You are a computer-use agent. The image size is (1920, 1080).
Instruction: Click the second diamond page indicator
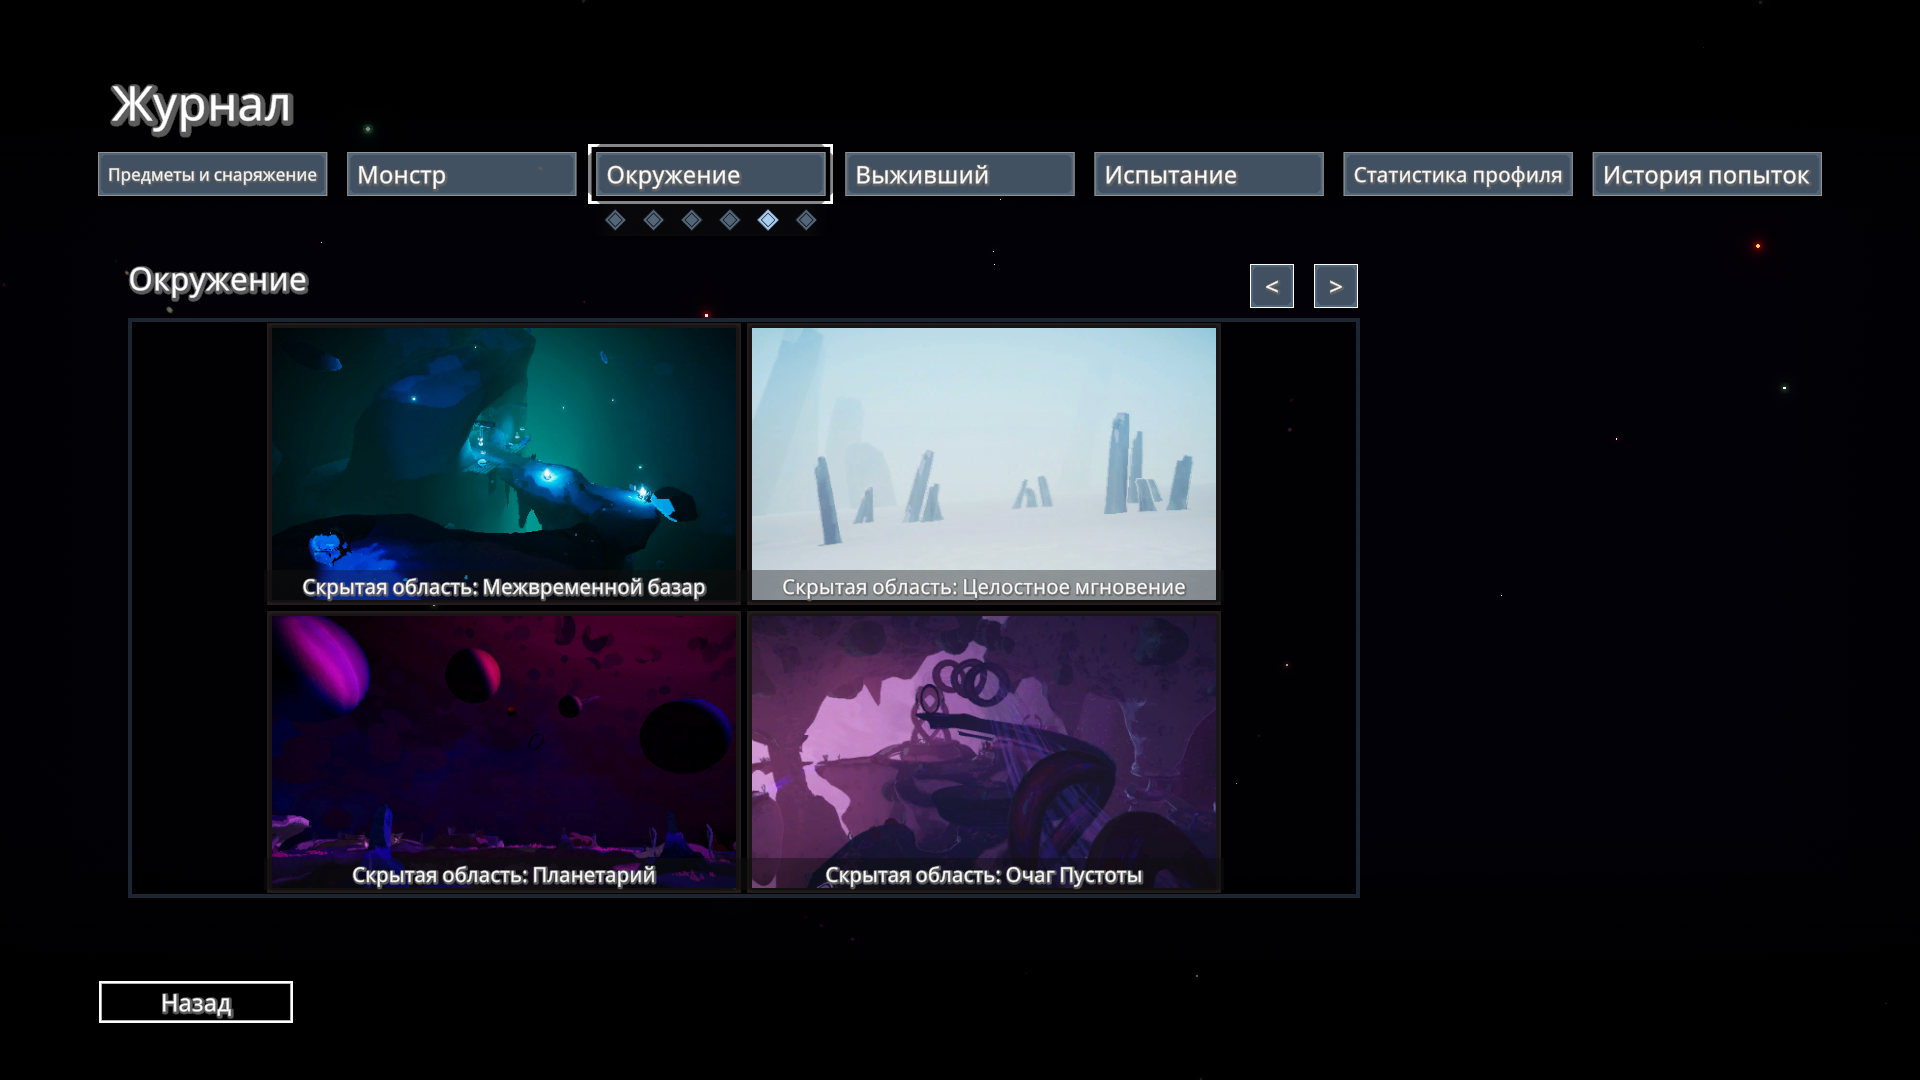click(653, 220)
